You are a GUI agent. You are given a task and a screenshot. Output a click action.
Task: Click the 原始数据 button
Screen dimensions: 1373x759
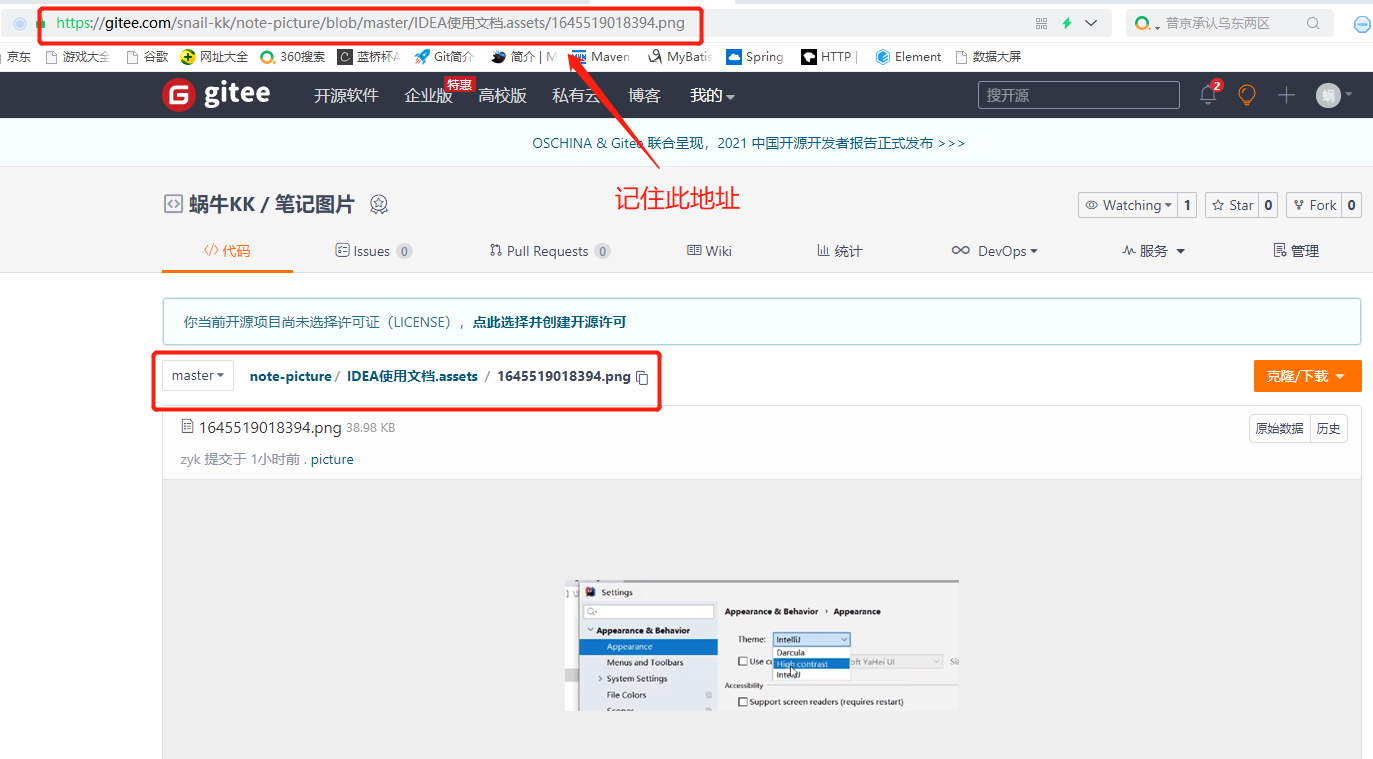pos(1279,428)
